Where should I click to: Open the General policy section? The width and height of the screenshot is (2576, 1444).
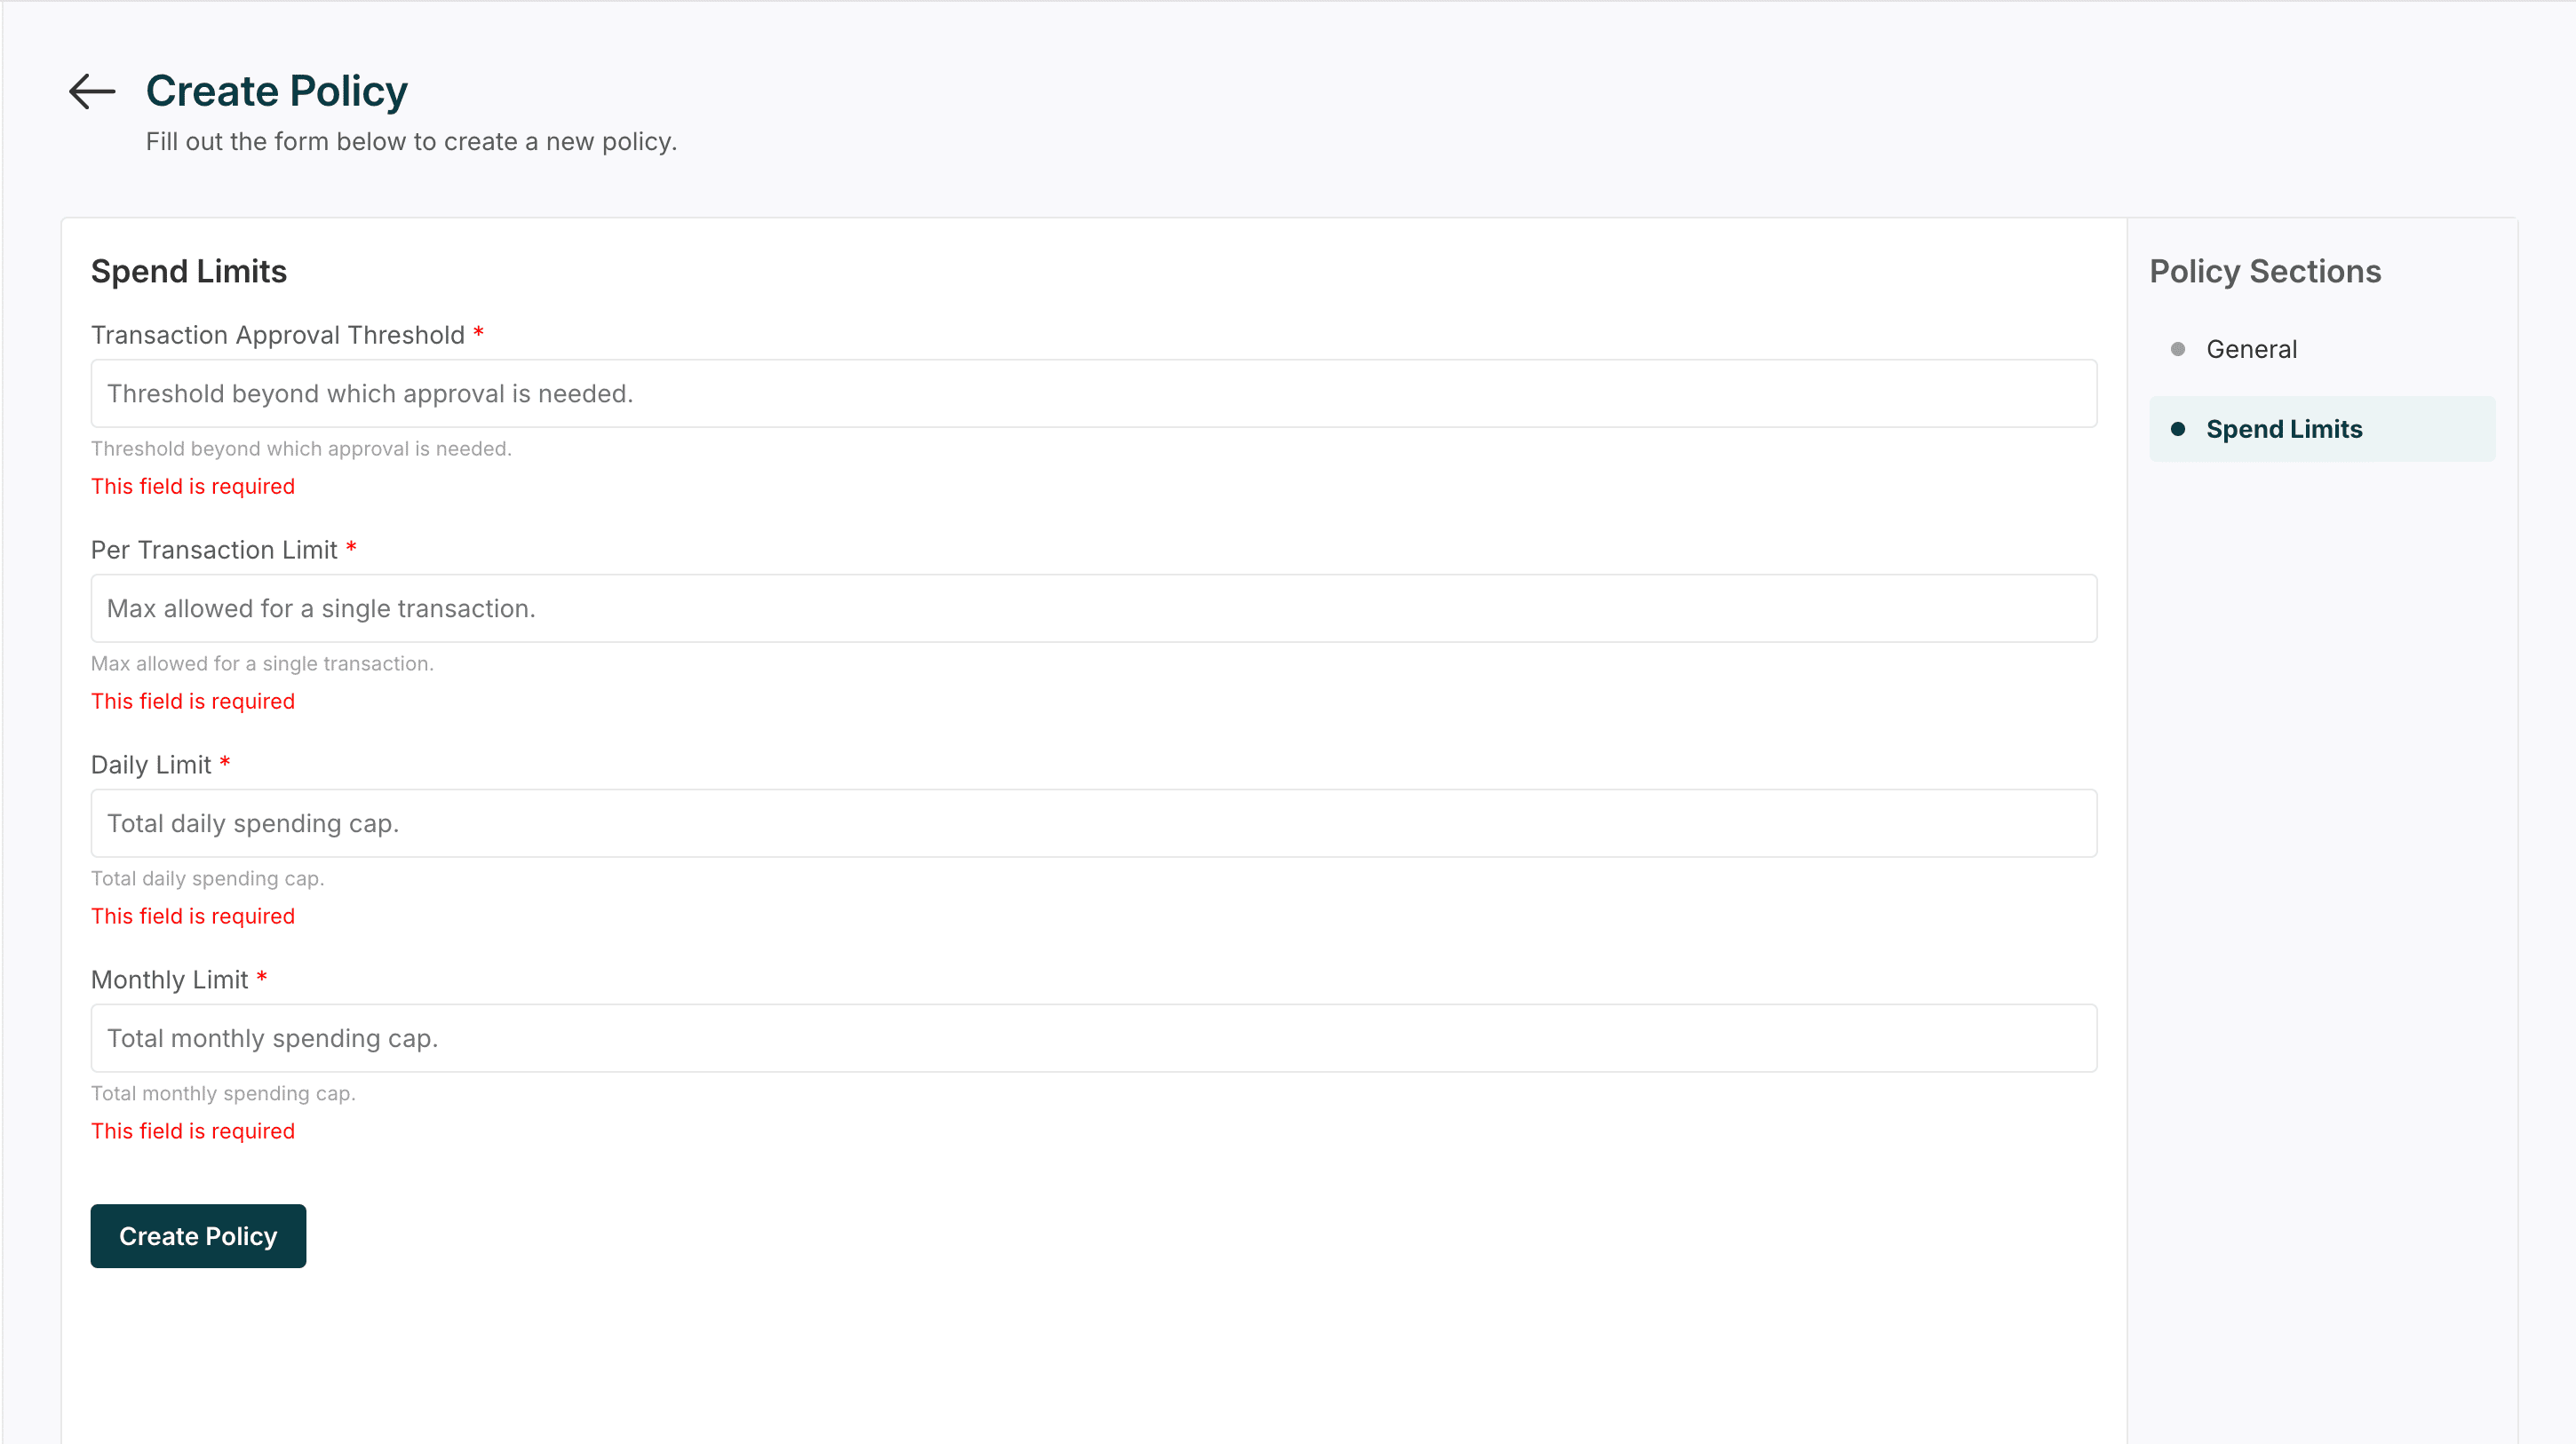[x=2251, y=349]
